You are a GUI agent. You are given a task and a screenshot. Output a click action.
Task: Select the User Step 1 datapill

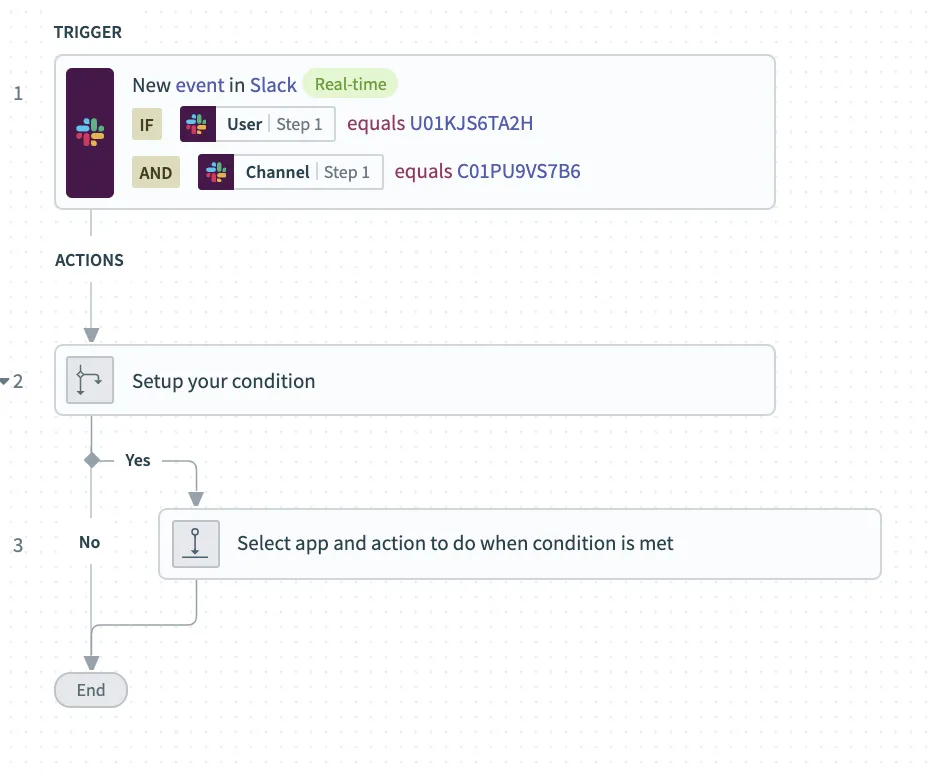(274, 125)
